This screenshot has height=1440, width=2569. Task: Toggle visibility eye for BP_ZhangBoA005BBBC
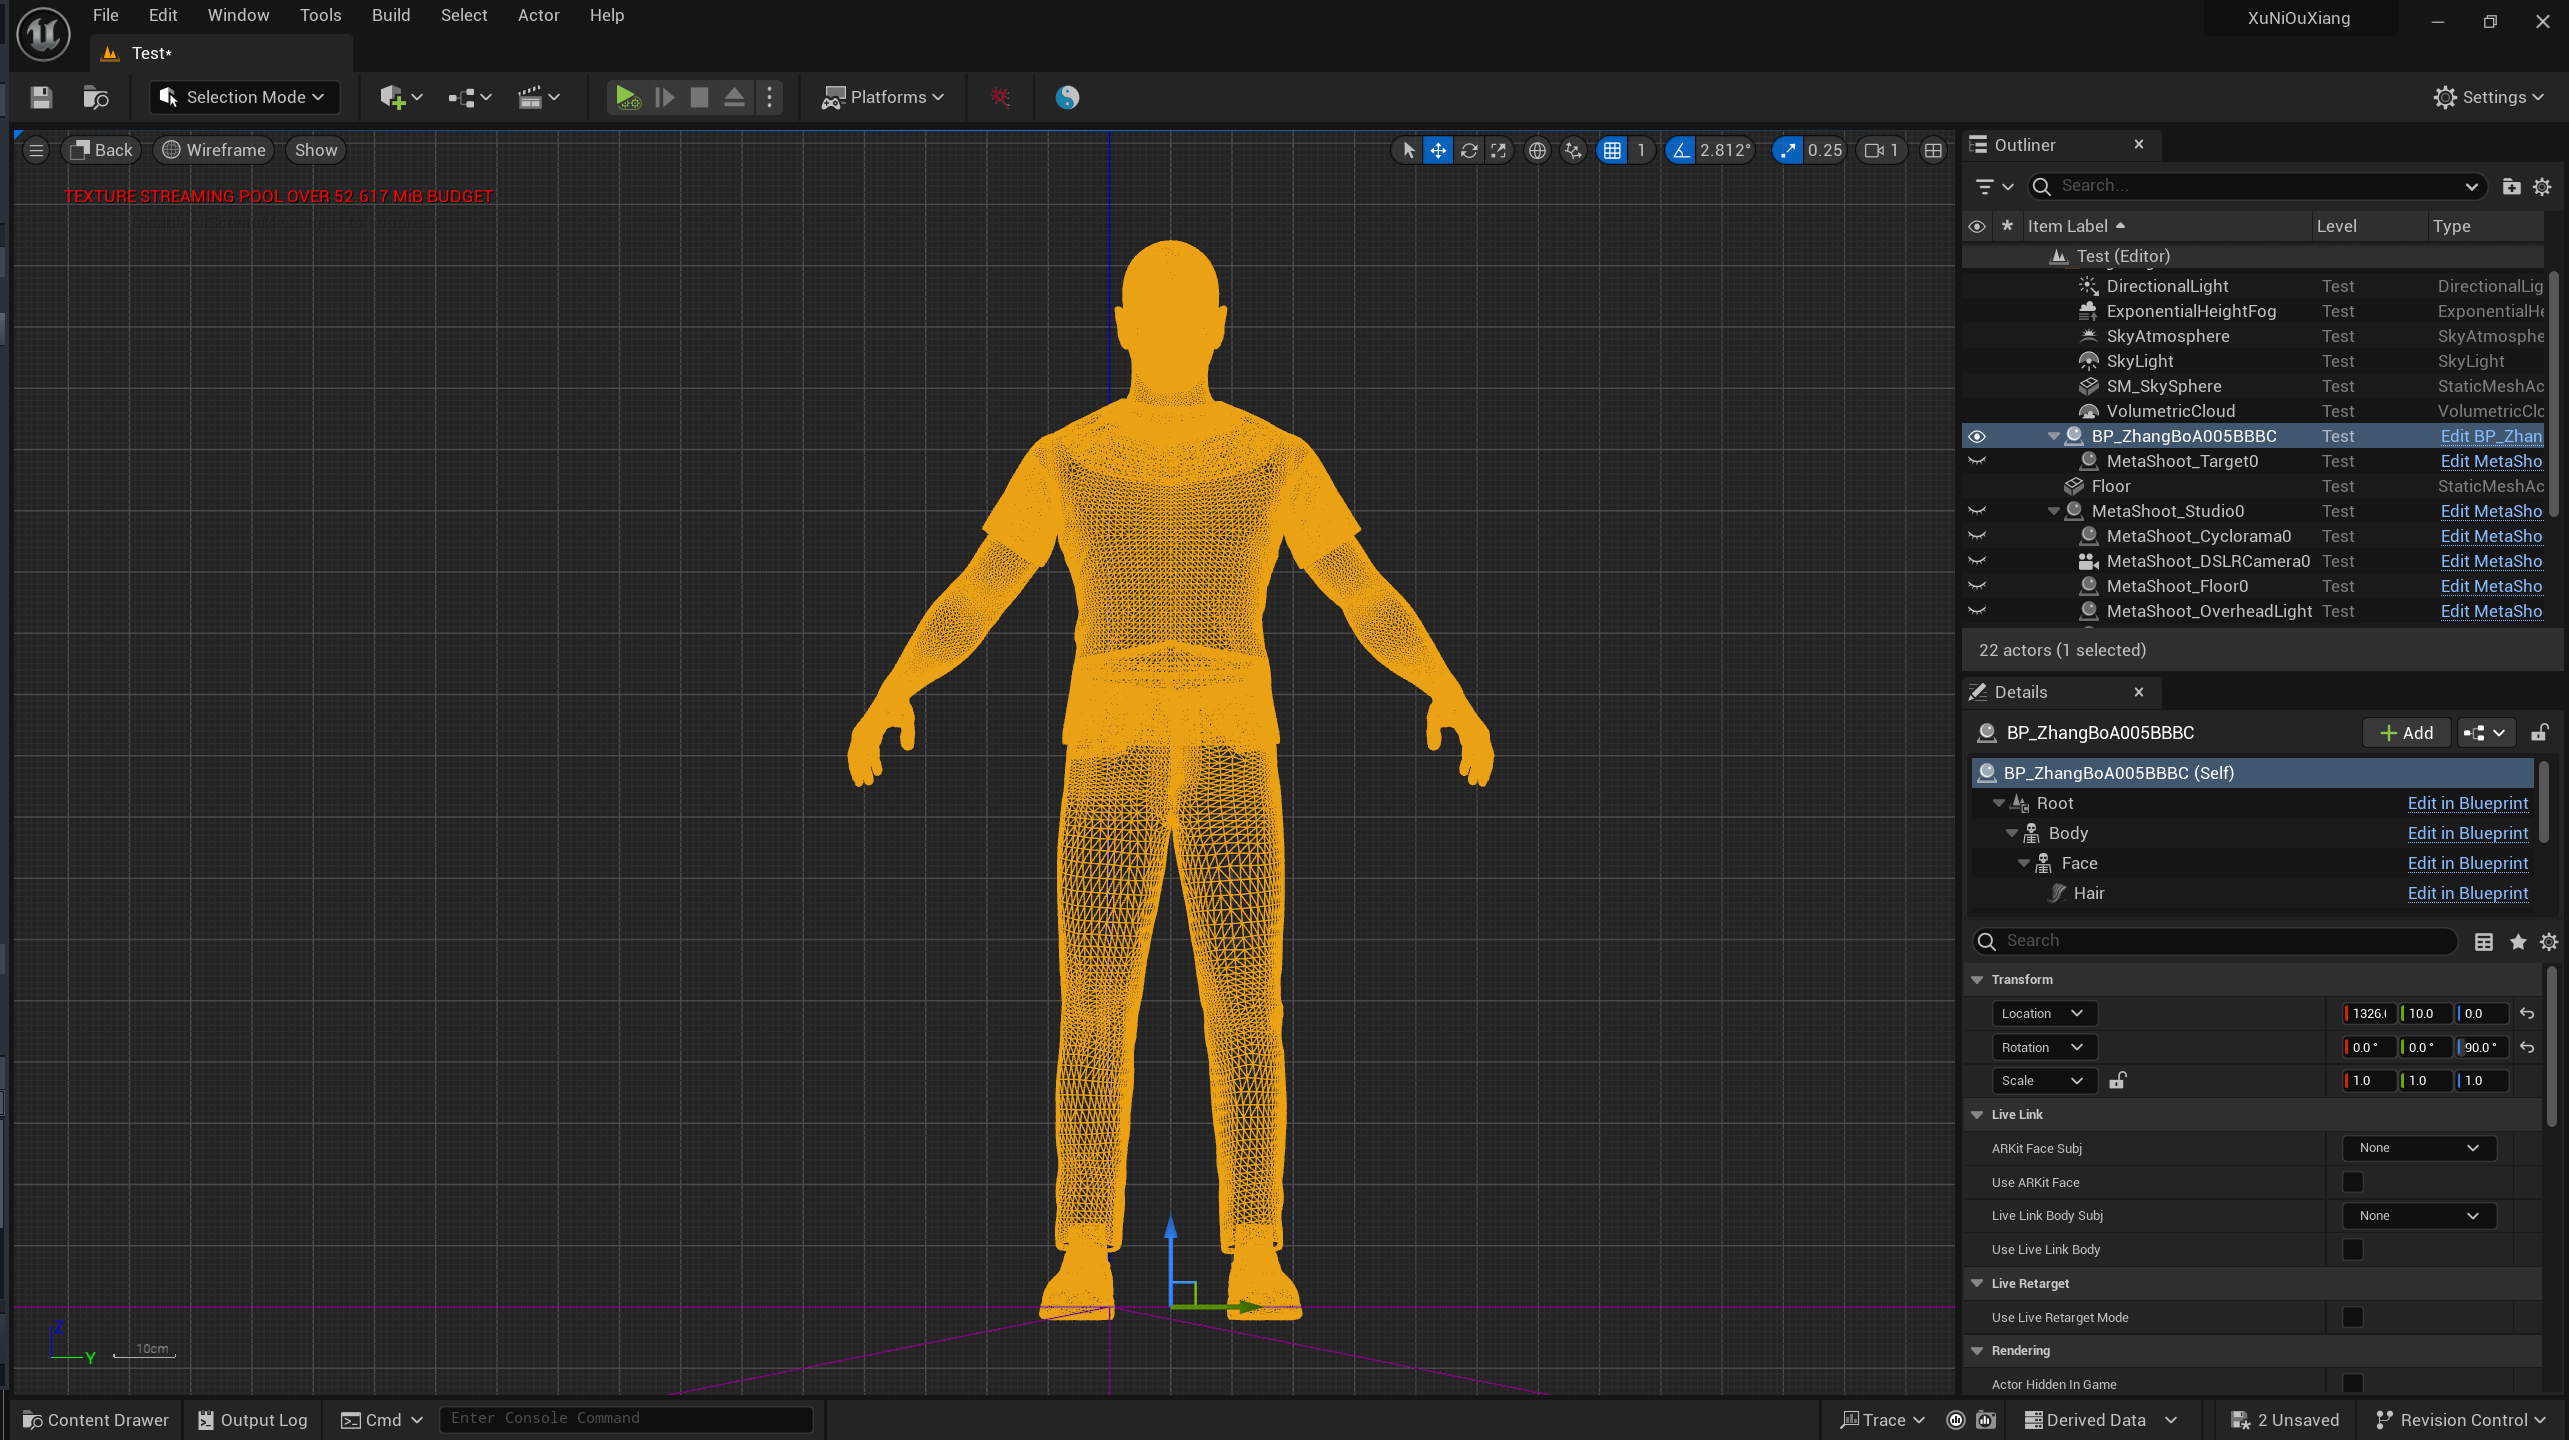[1977, 436]
